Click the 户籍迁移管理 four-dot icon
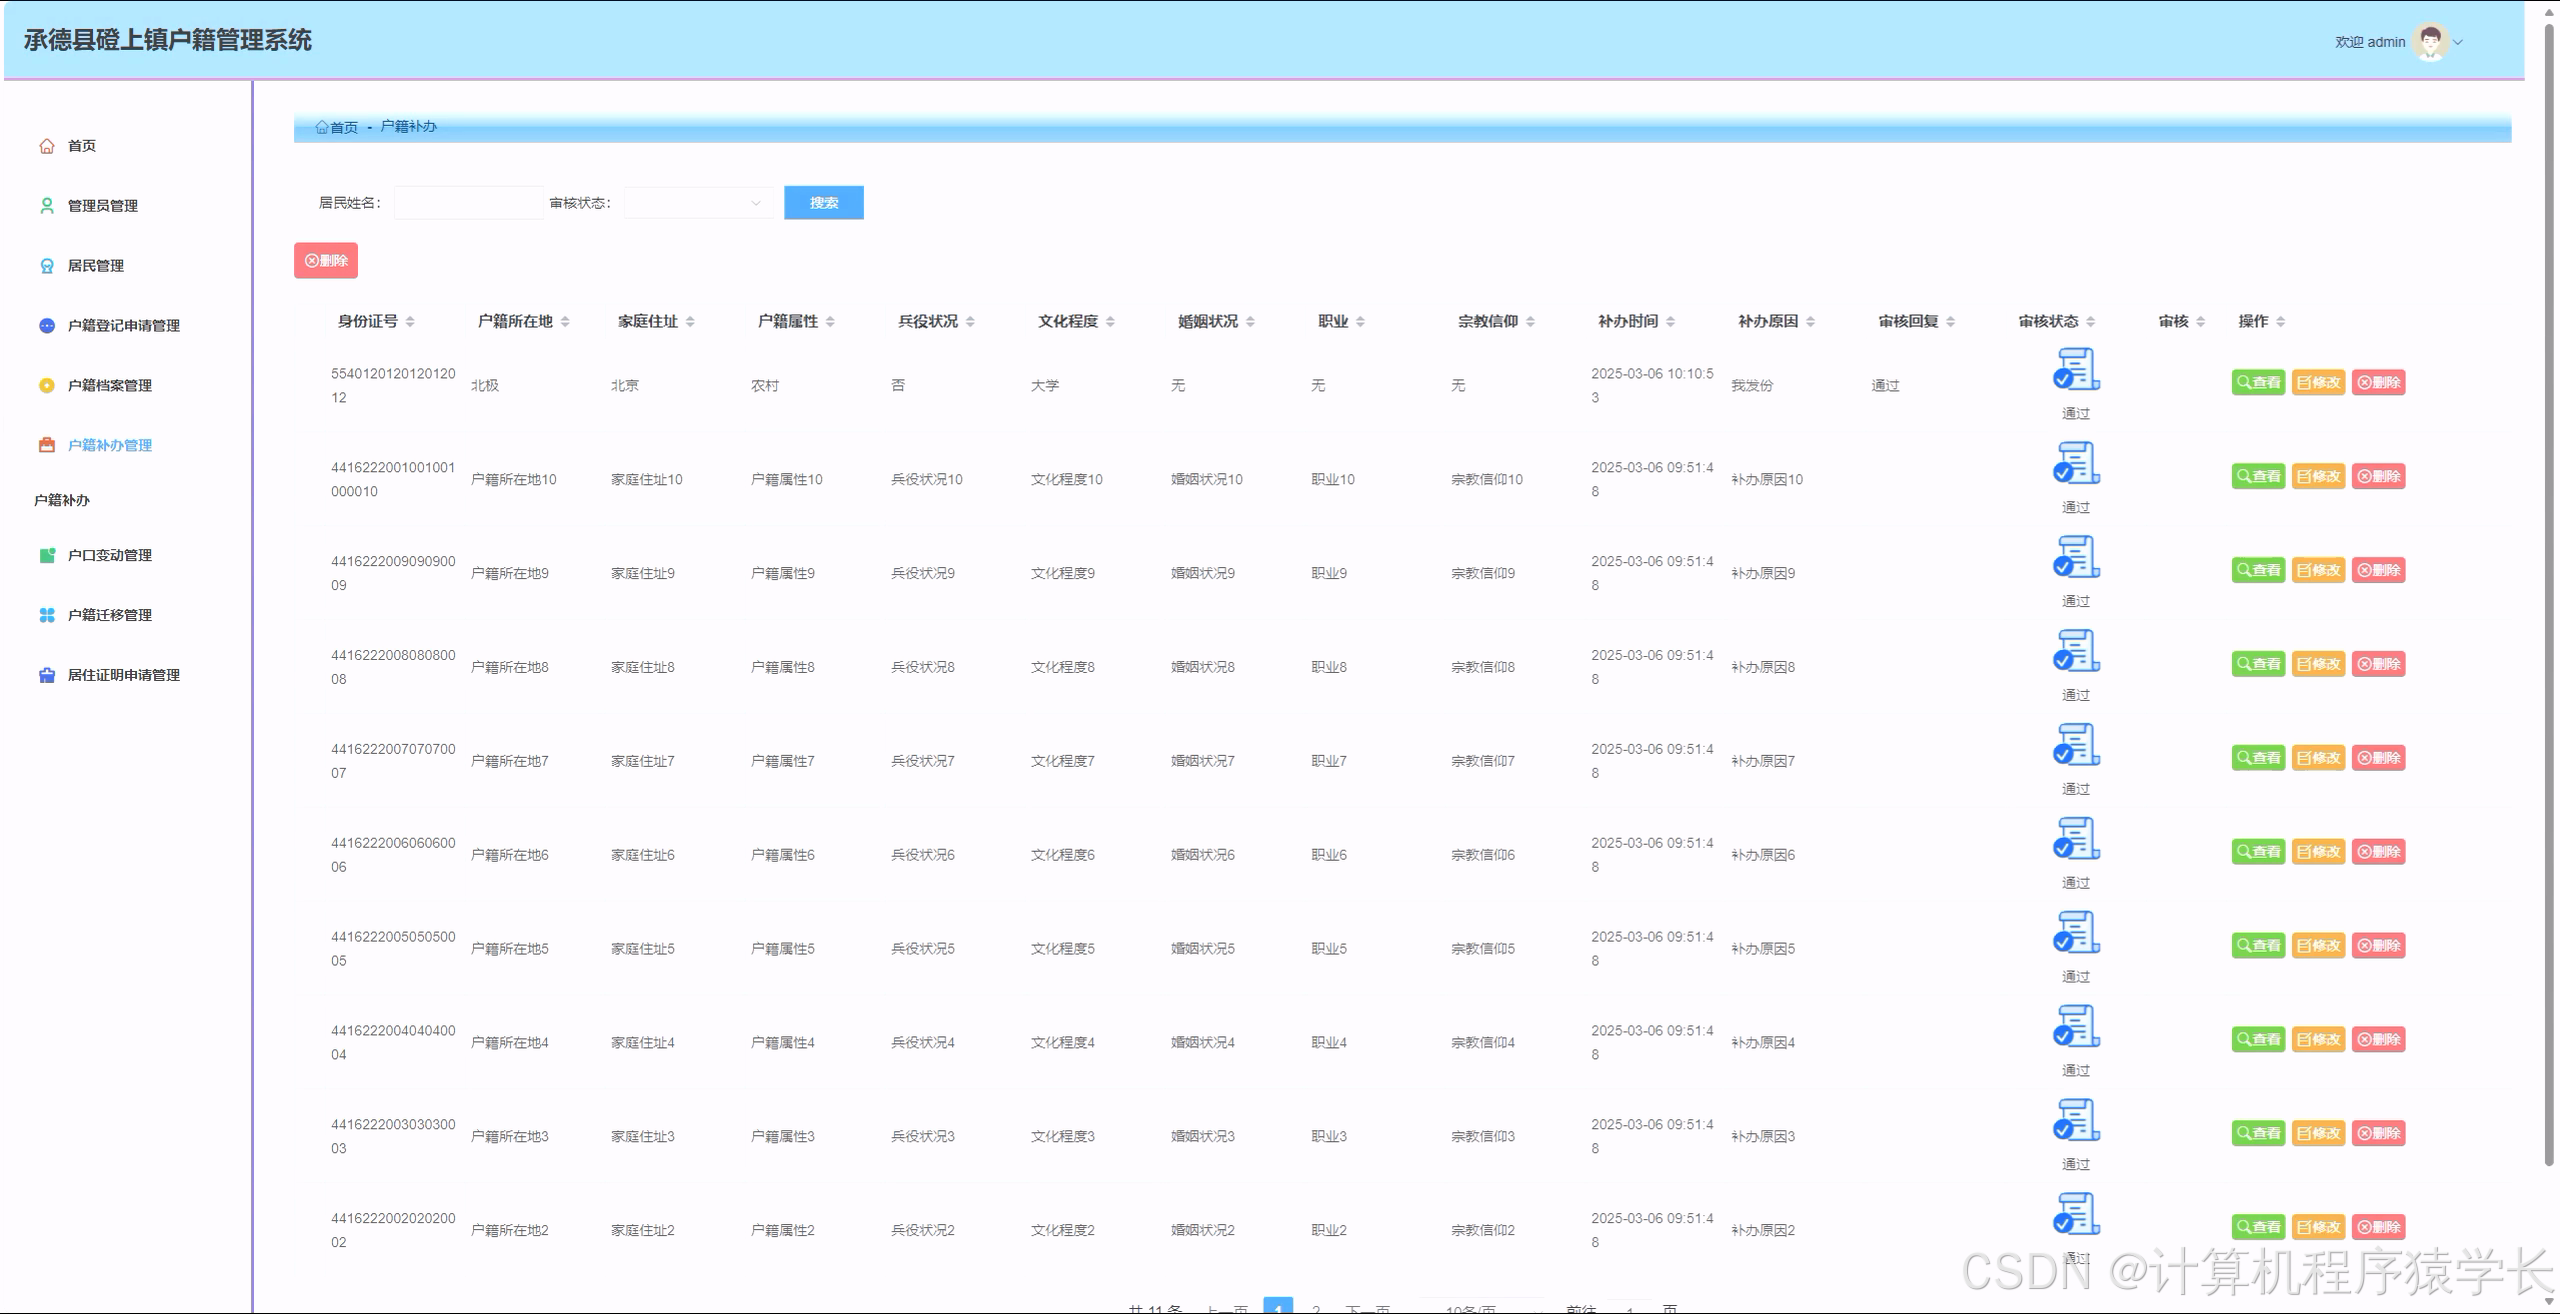Viewport: 2560px width, 1314px height. (x=47, y=616)
